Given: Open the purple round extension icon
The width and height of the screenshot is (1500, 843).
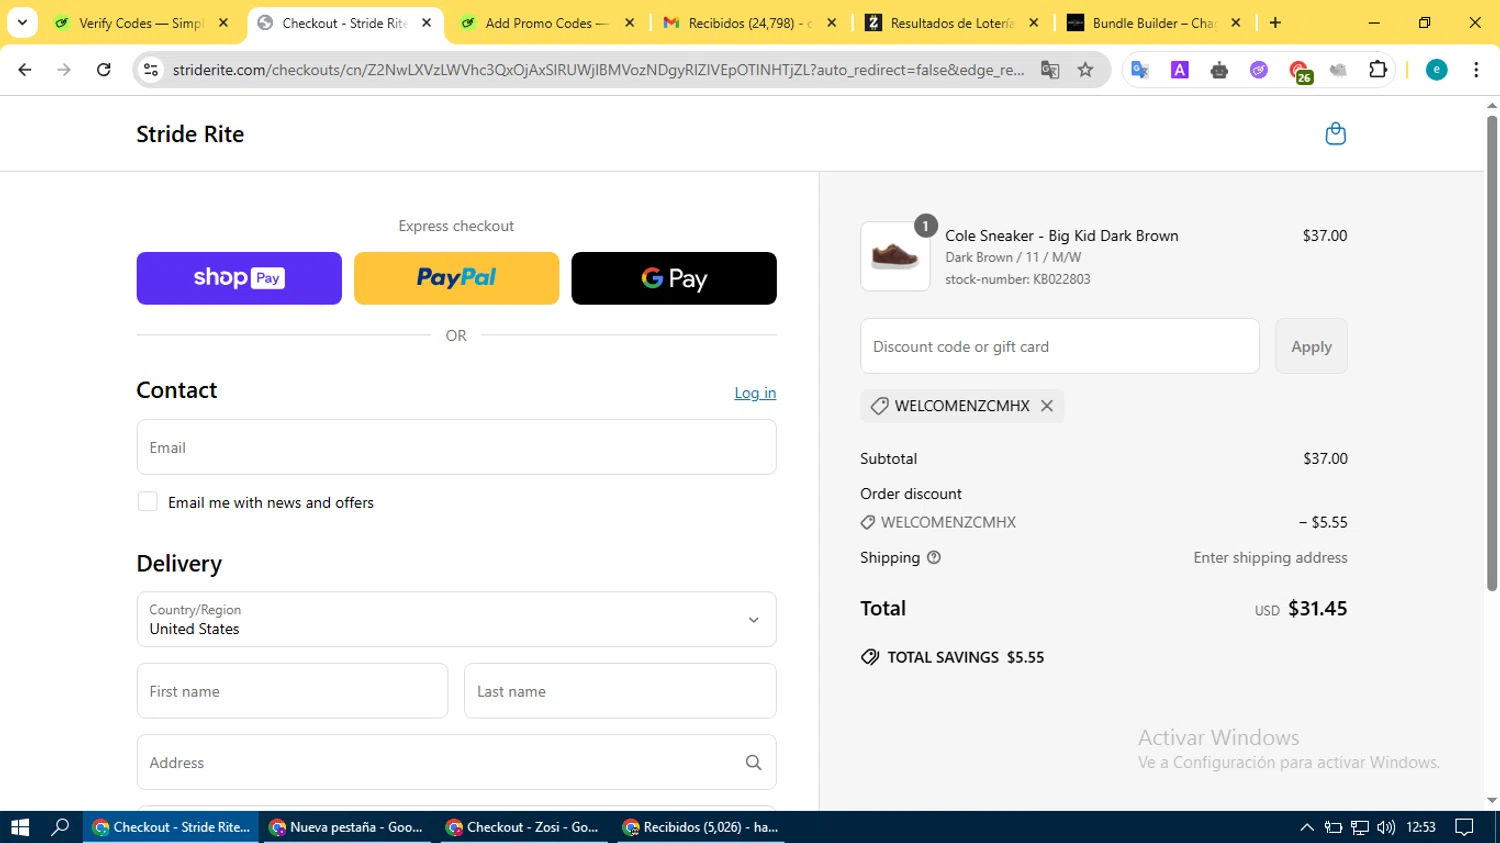Looking at the screenshot, I should (x=1259, y=70).
